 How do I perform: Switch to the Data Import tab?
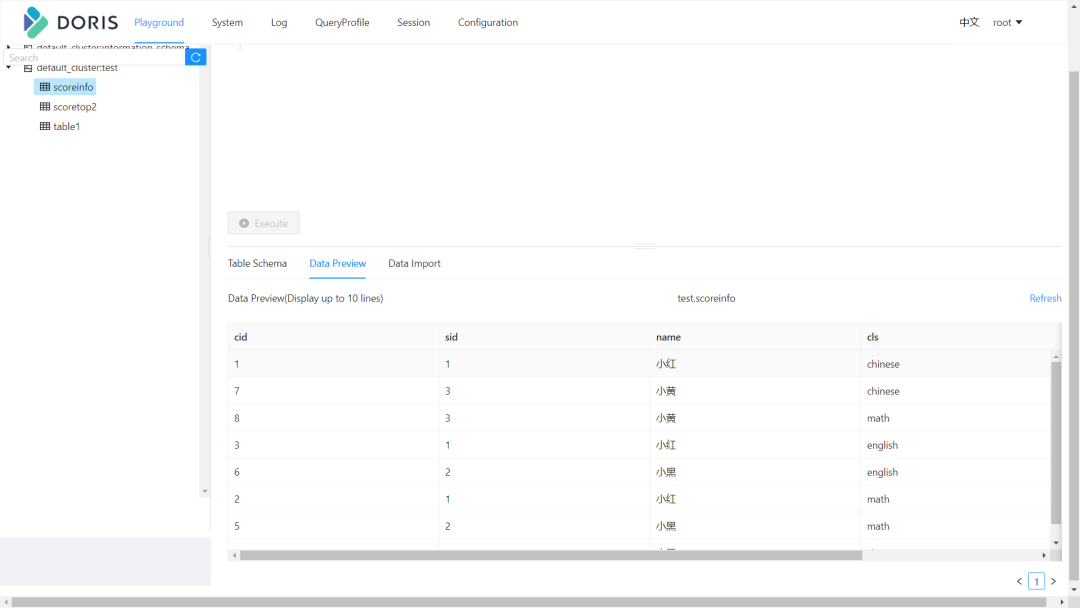tap(414, 263)
